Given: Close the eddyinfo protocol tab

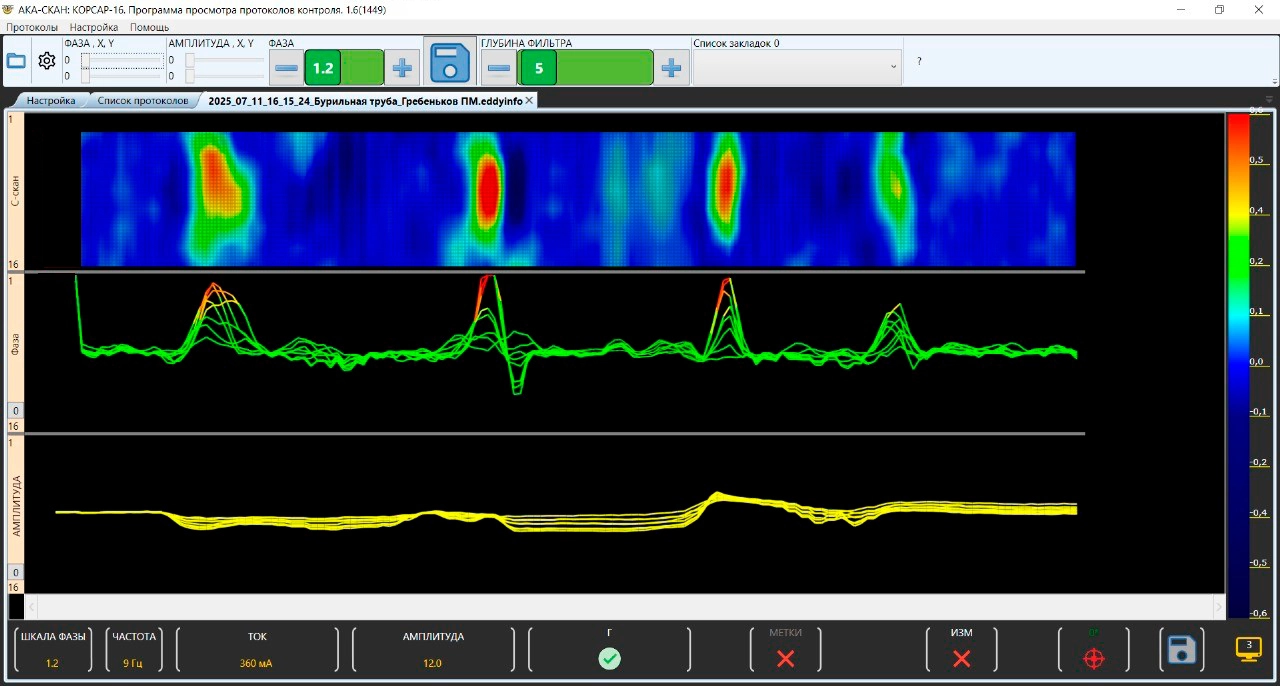Looking at the screenshot, I should coord(529,101).
